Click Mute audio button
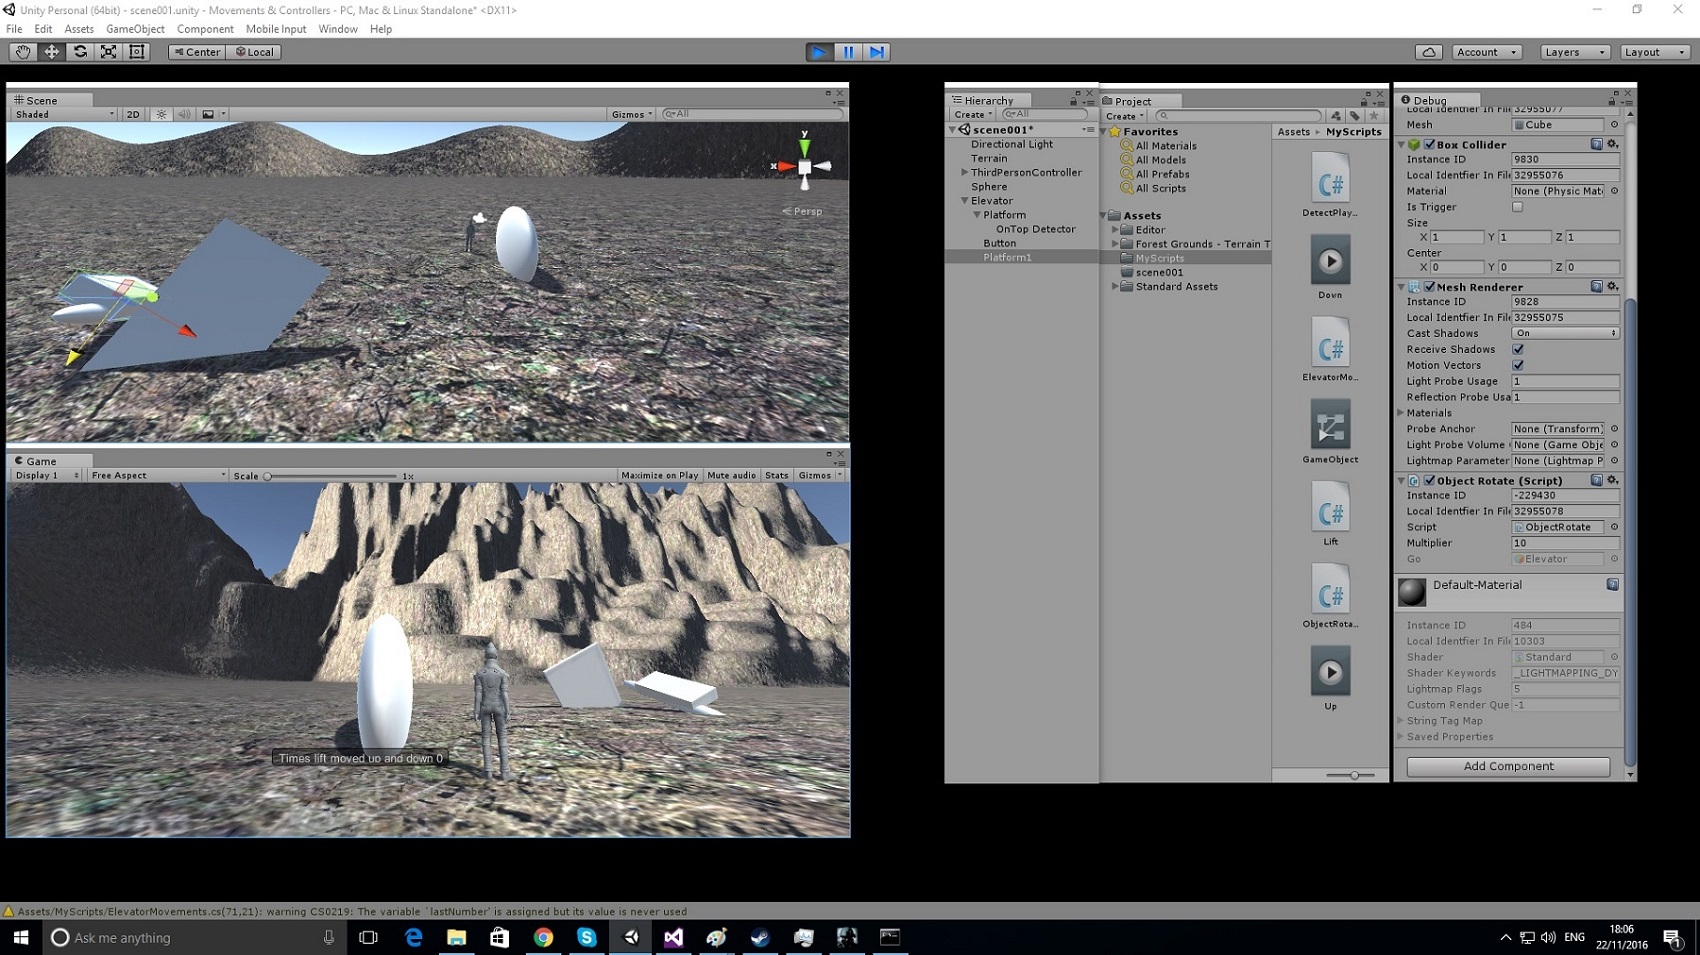 pyautogui.click(x=731, y=475)
